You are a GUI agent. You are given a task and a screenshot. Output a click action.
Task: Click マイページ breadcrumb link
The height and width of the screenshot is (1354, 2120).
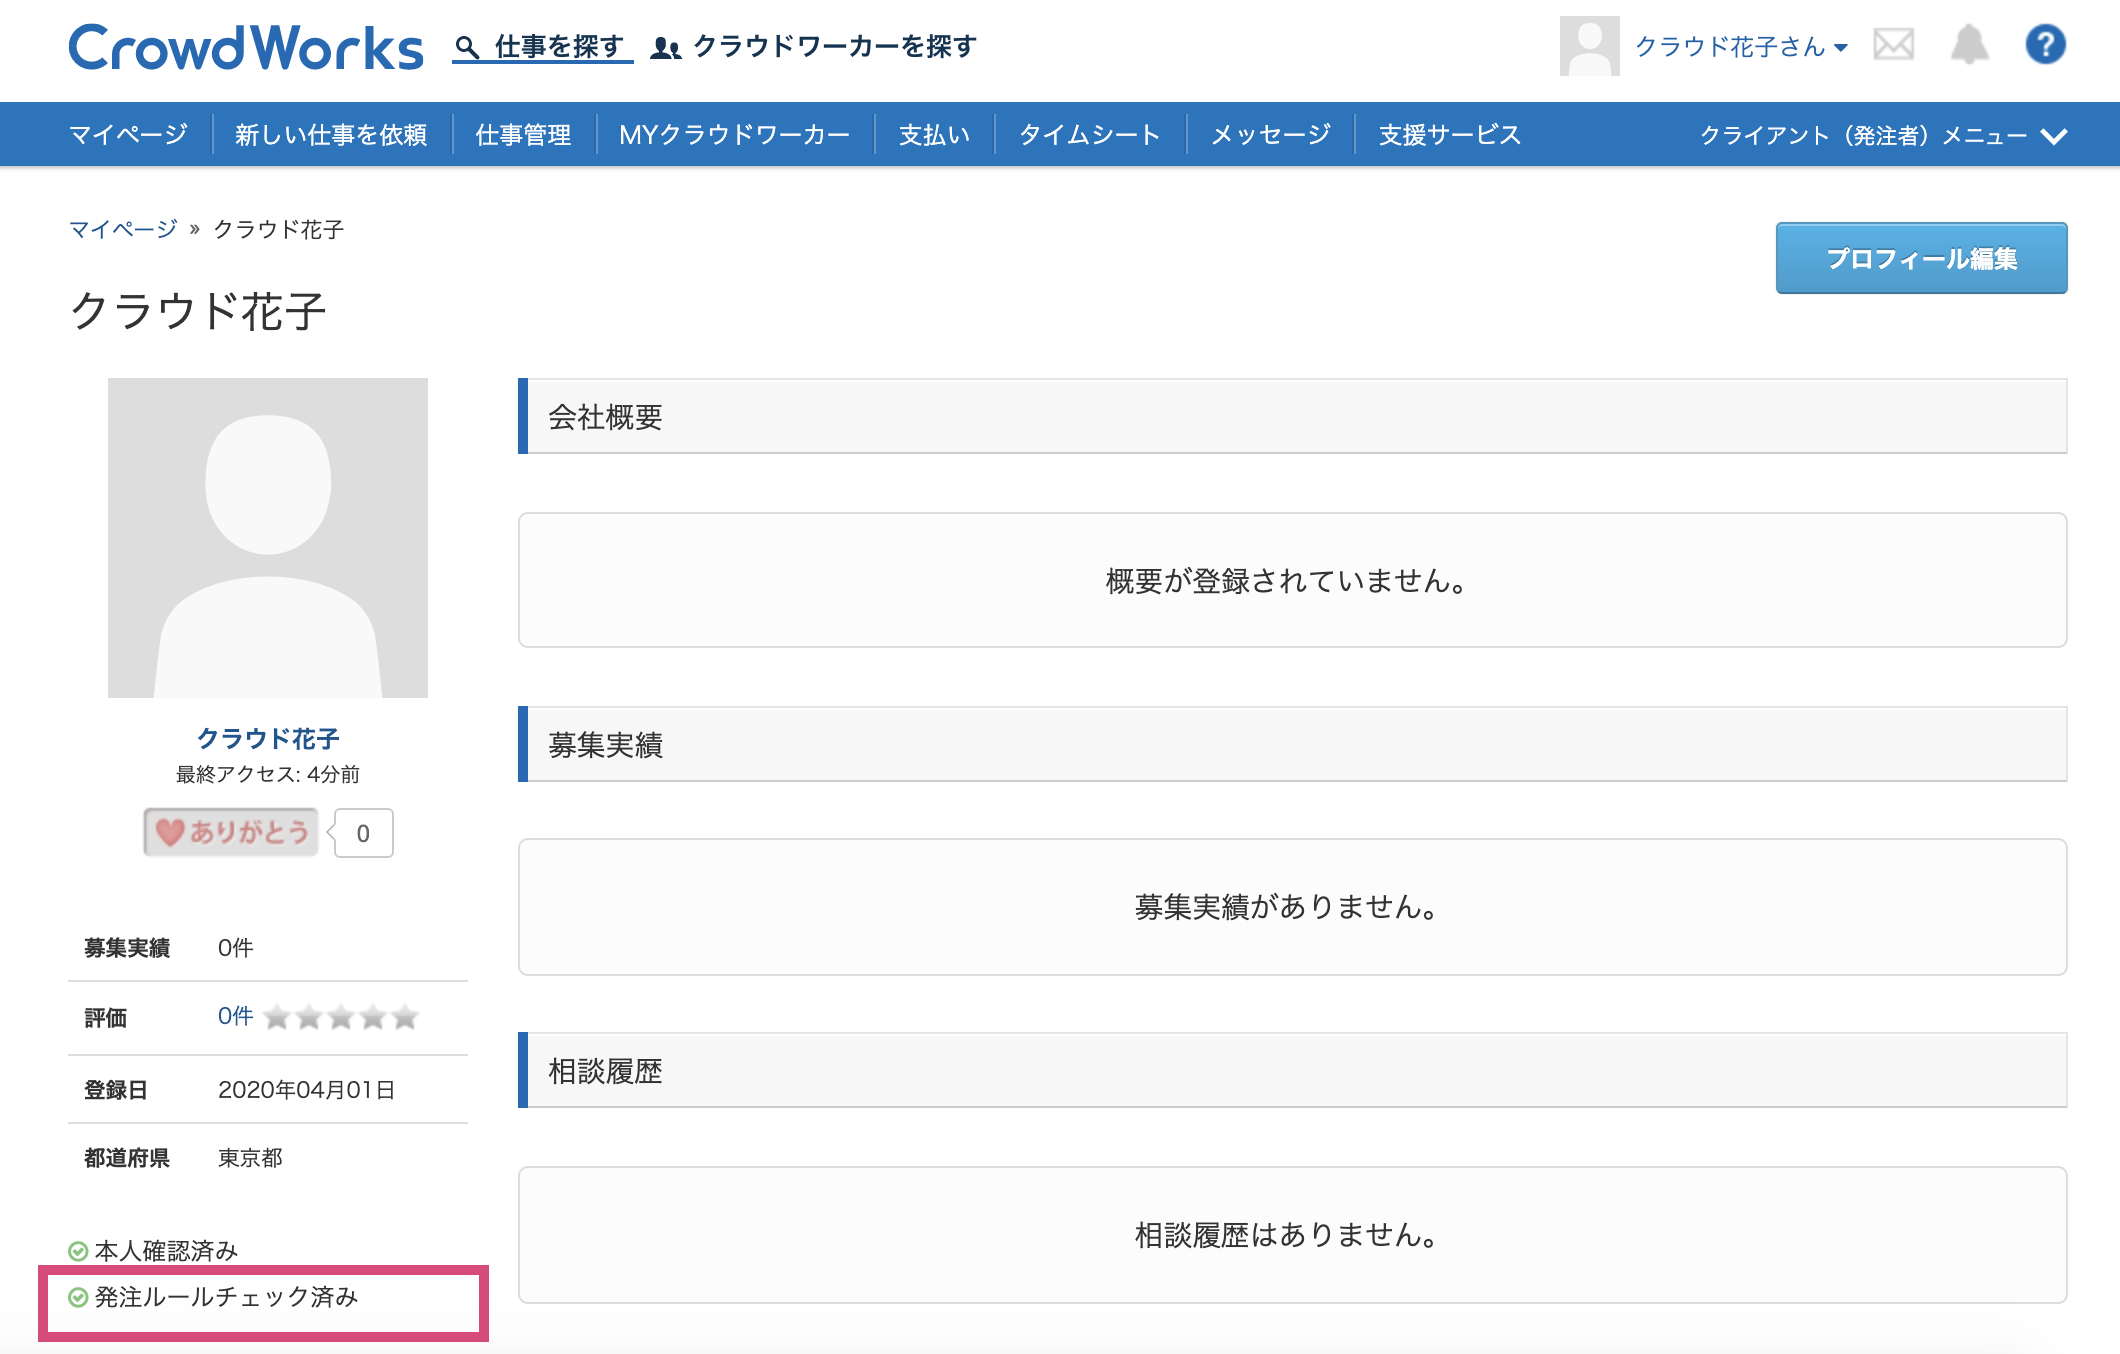pos(123,229)
